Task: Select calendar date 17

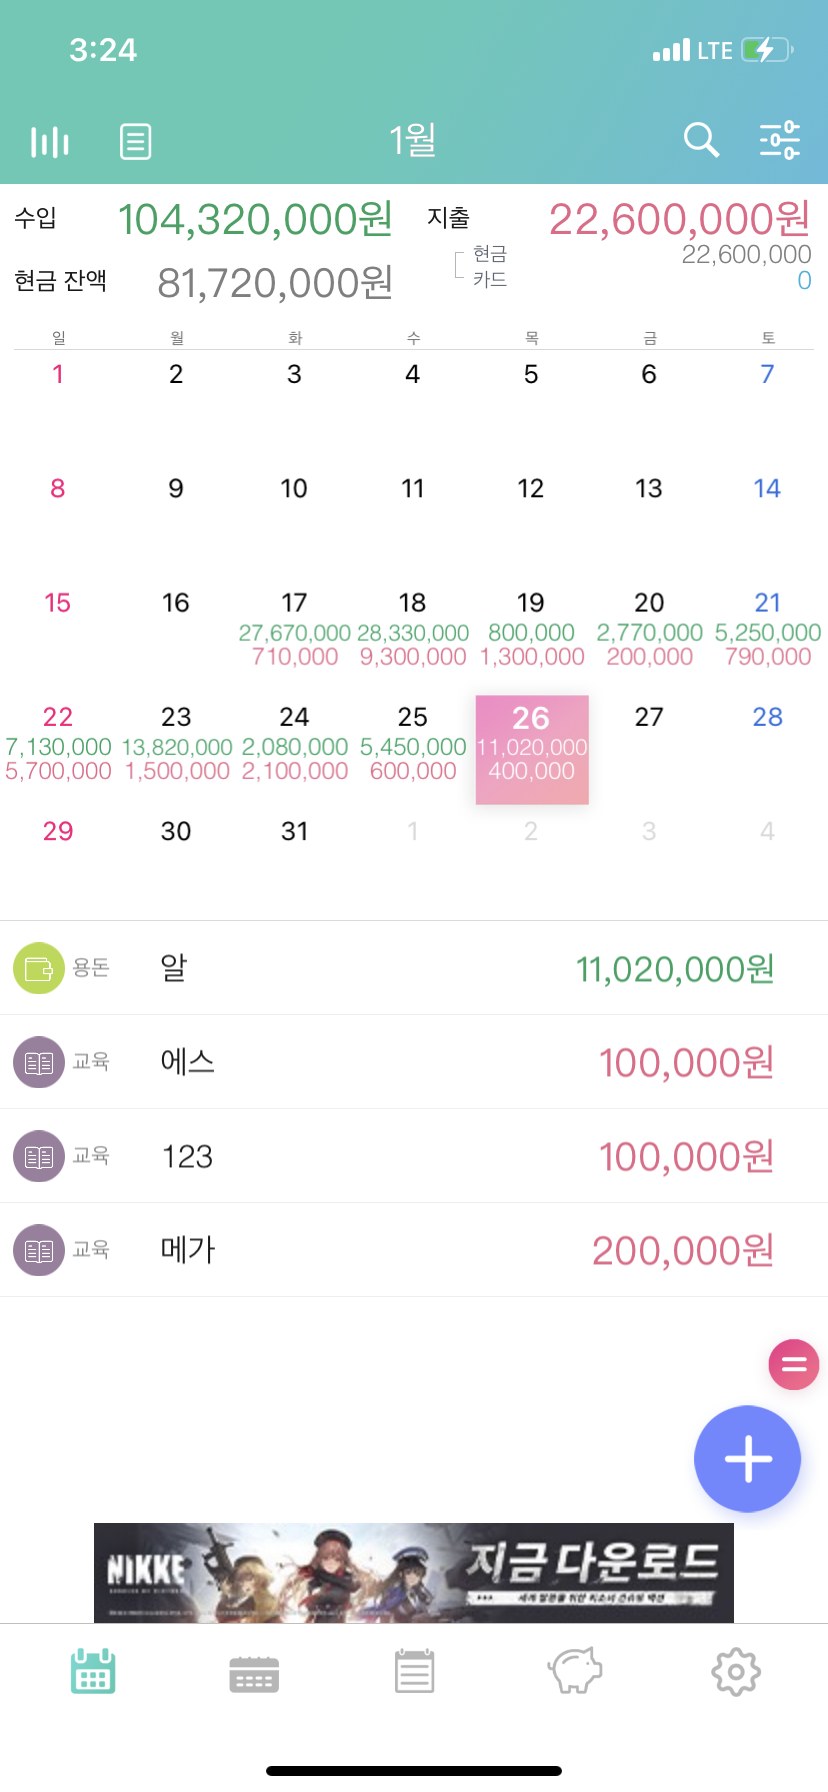Action: [x=294, y=630]
